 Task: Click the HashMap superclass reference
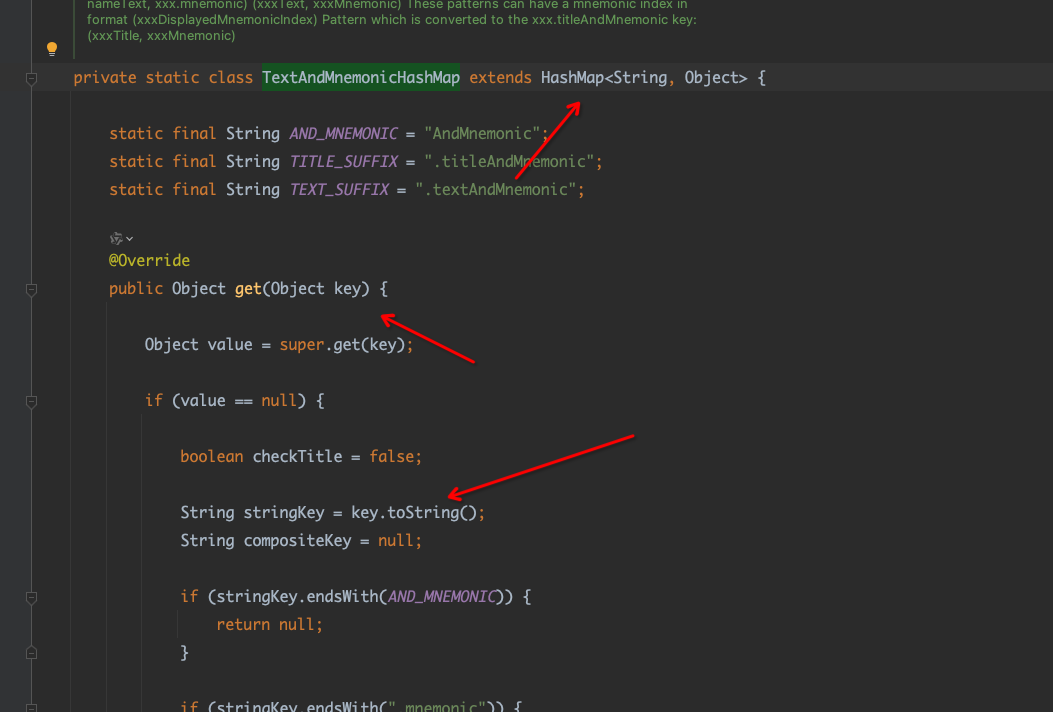(x=572, y=78)
